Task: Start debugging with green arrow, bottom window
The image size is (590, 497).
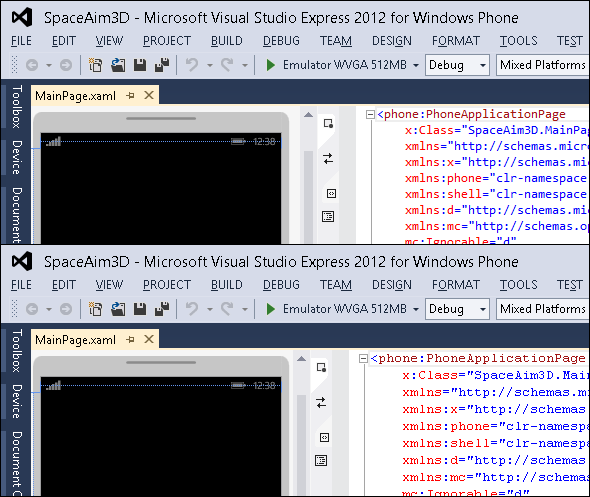Action: 271,309
